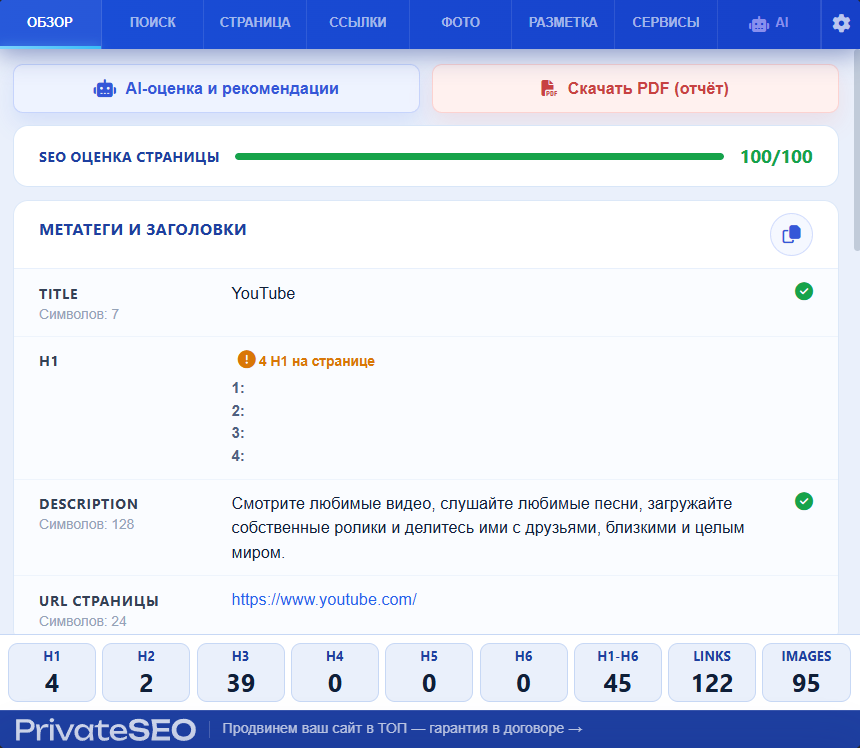
Task: Click the H3 count tile showing 39
Action: tap(241, 672)
